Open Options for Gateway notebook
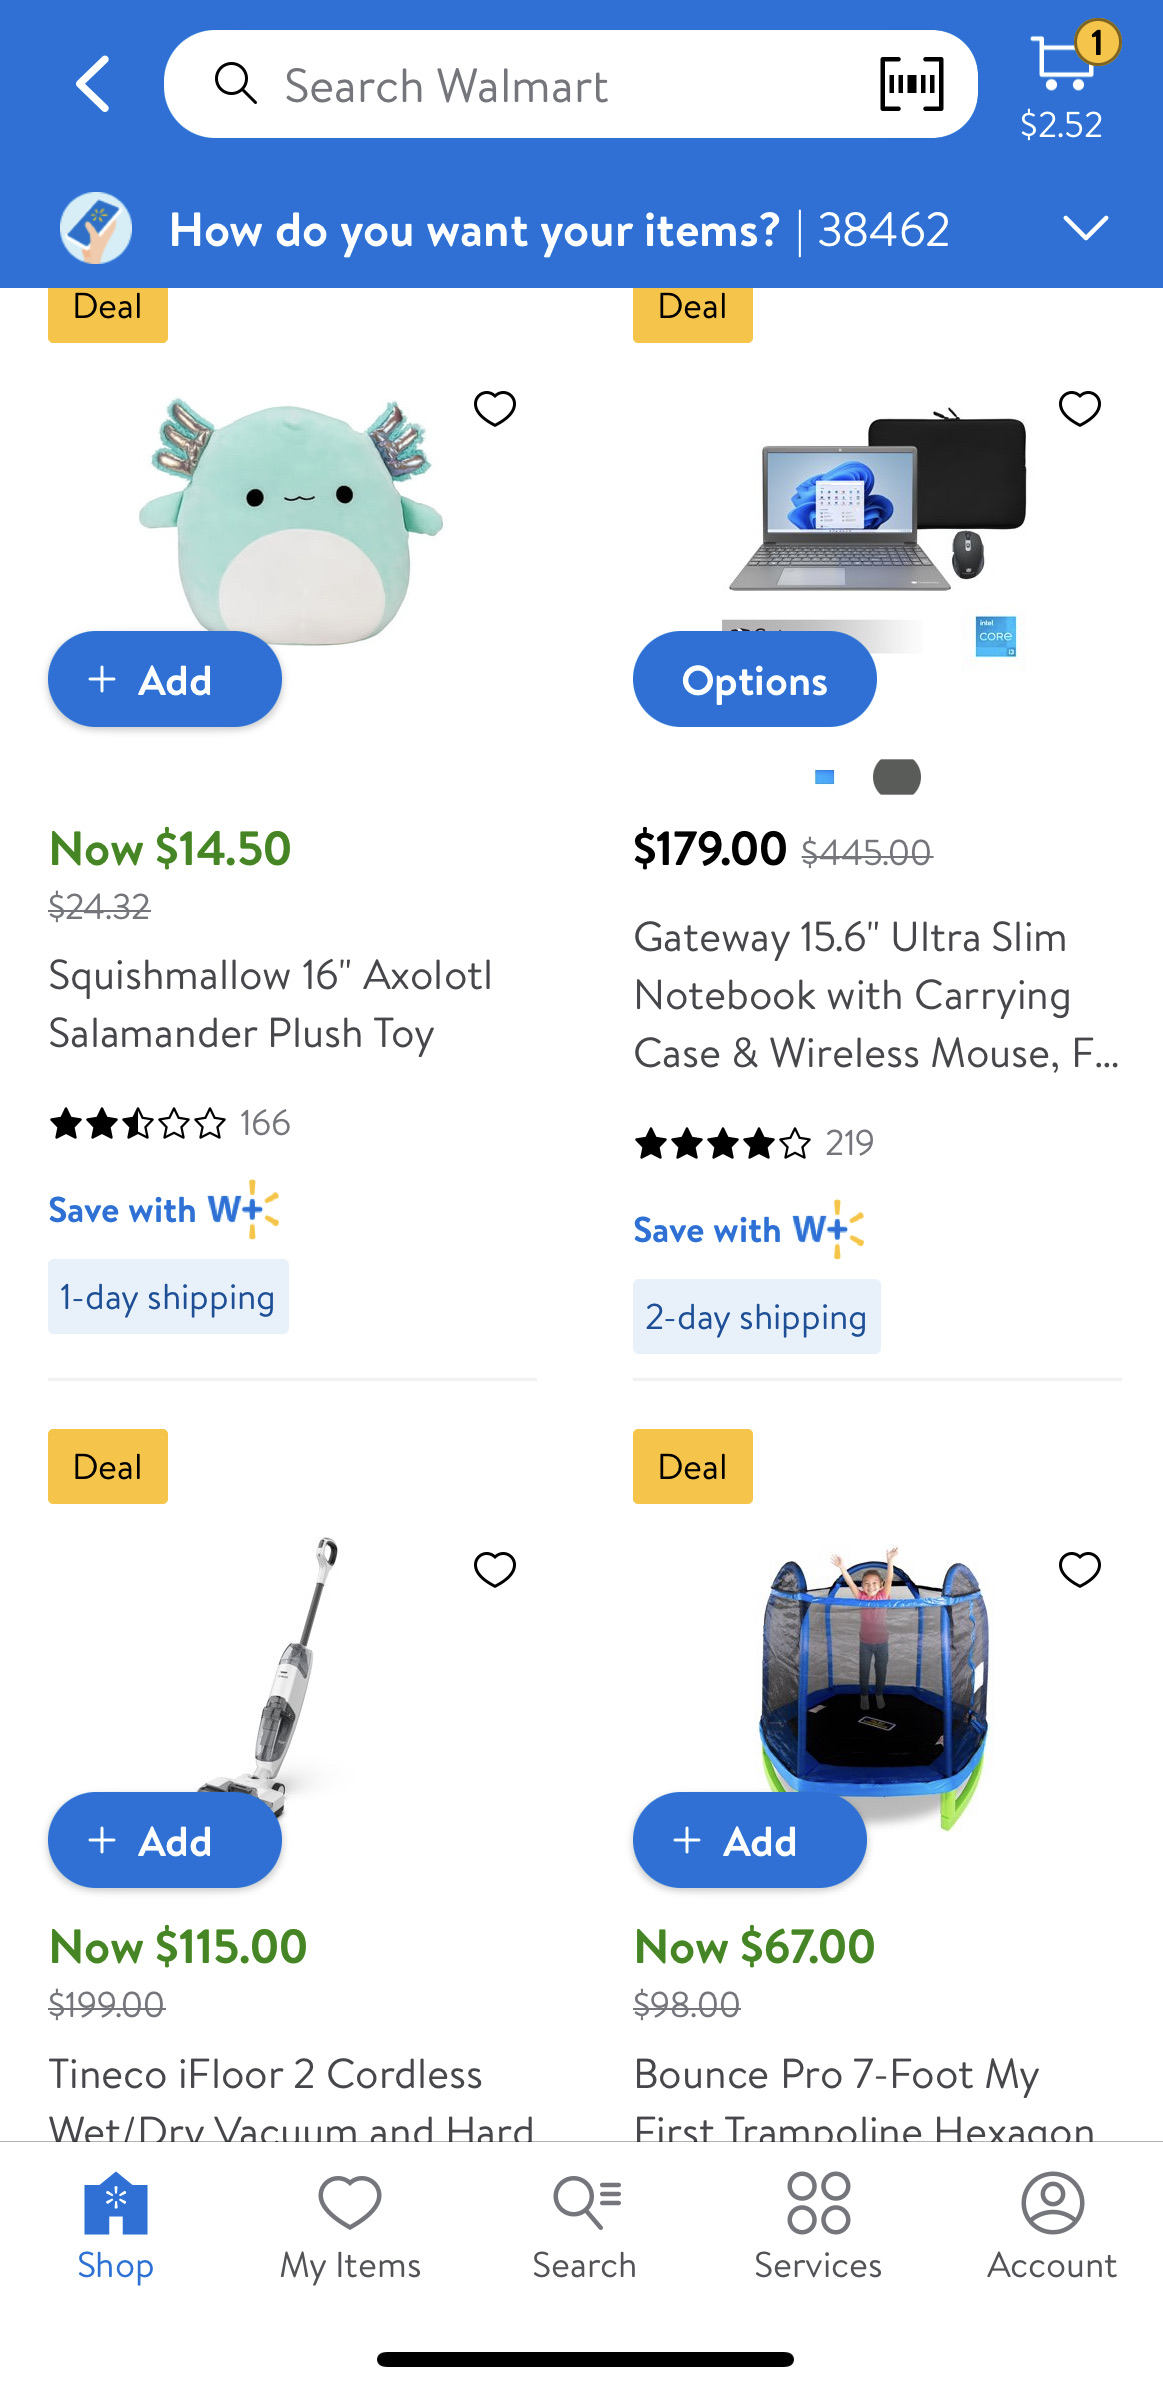 coord(755,680)
